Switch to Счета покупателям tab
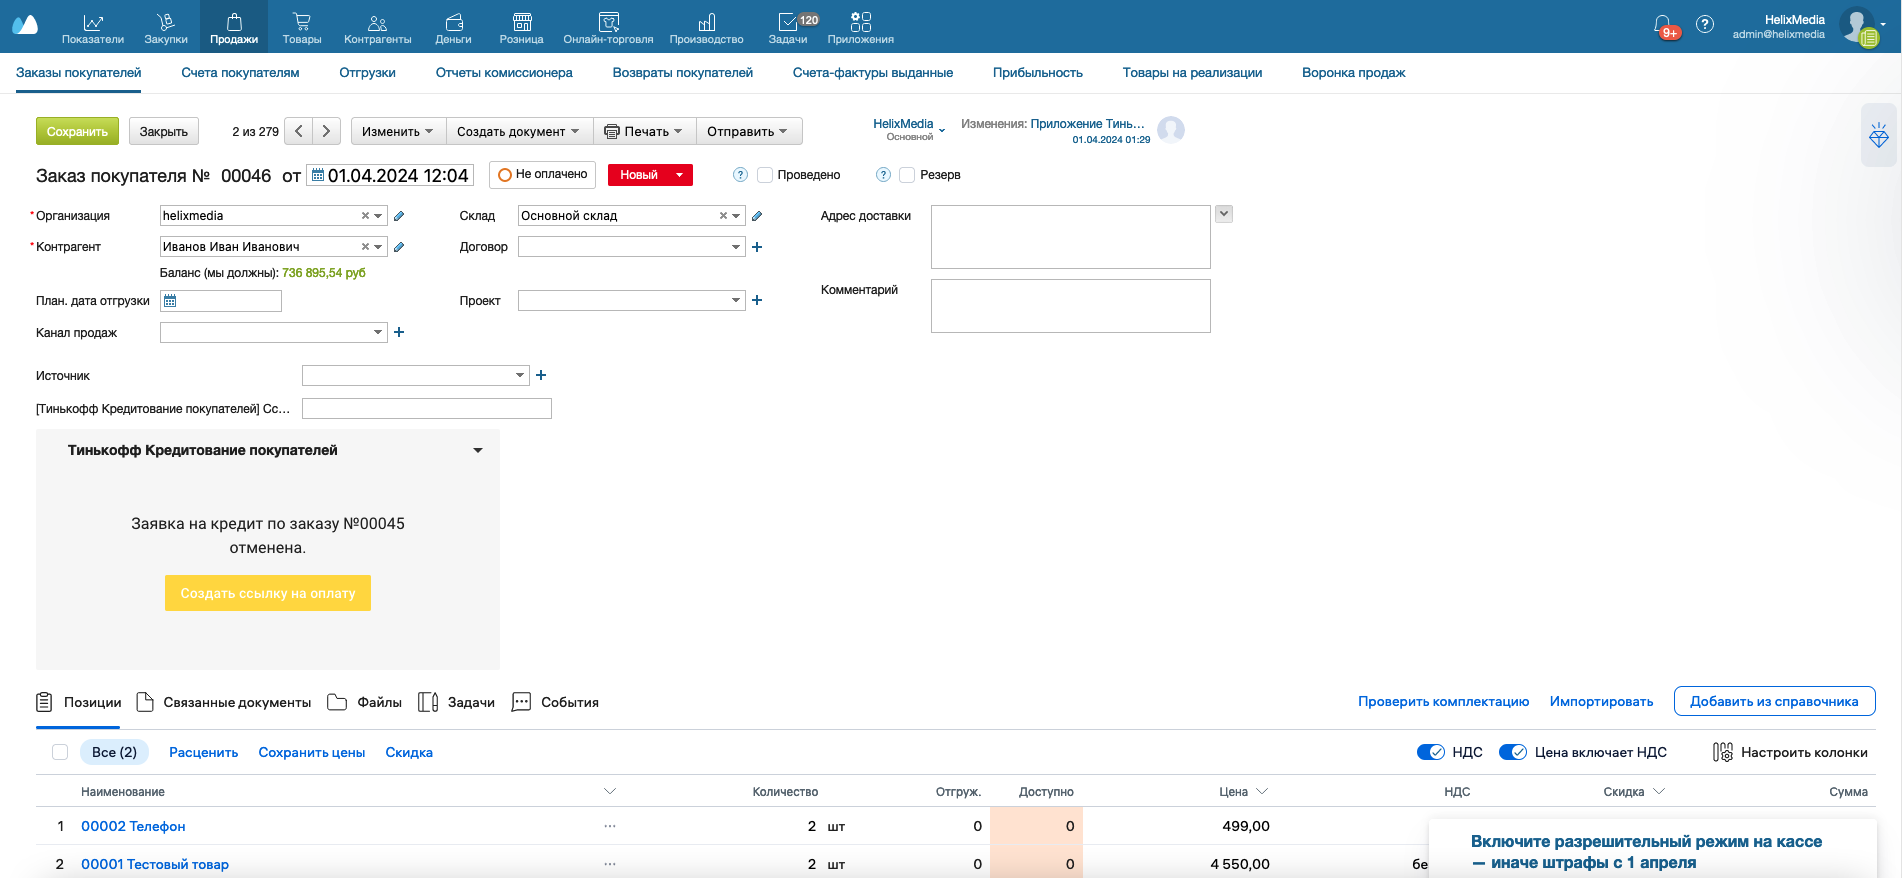Screen dimensions: 1902x878 coord(240,73)
